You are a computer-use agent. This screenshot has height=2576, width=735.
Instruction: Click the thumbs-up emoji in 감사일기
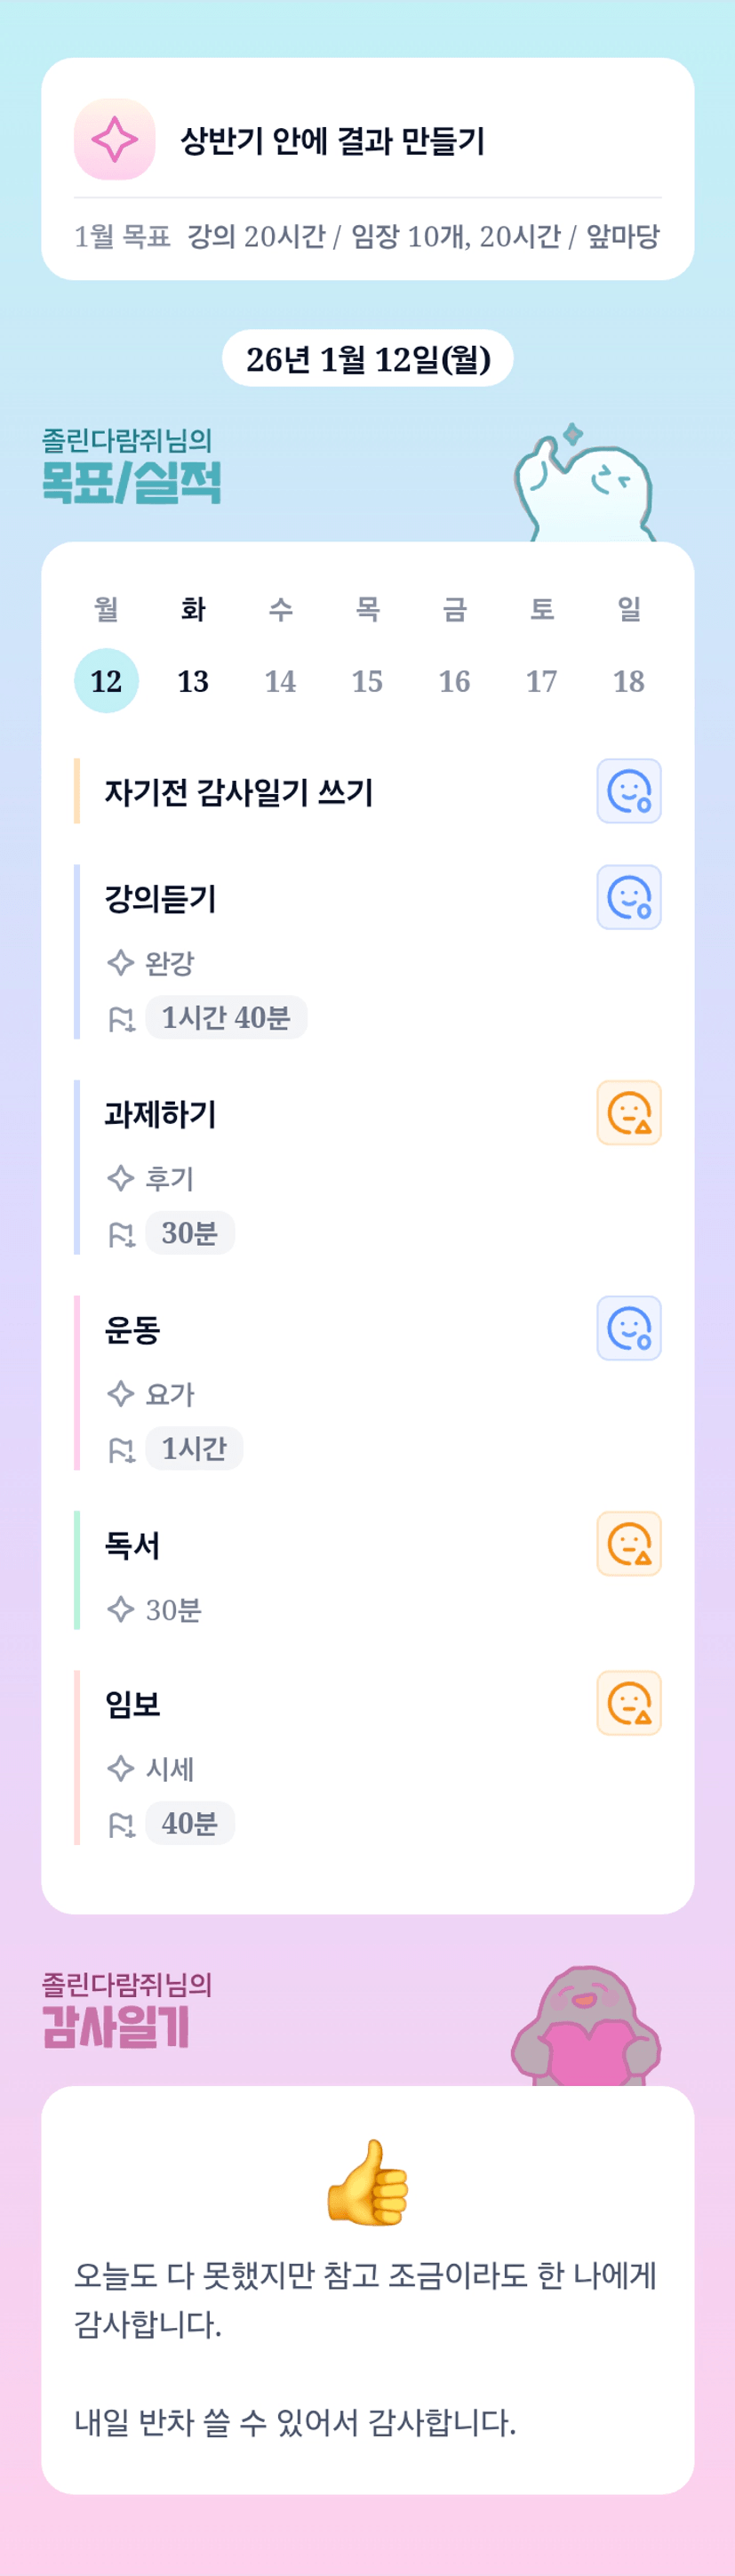coord(368,2182)
